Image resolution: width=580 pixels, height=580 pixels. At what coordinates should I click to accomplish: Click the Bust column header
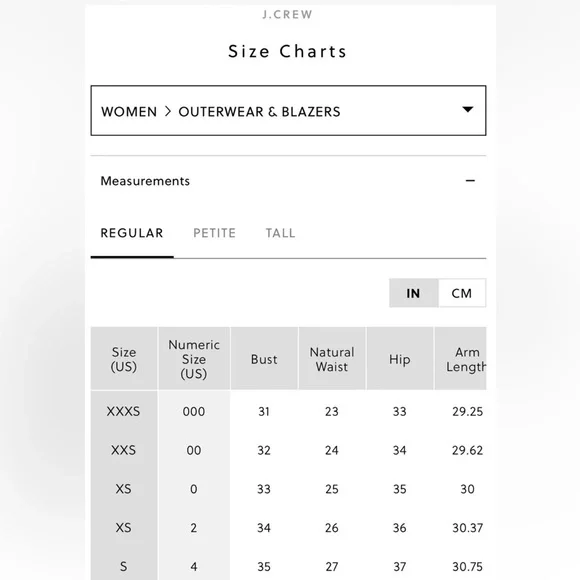click(x=264, y=359)
